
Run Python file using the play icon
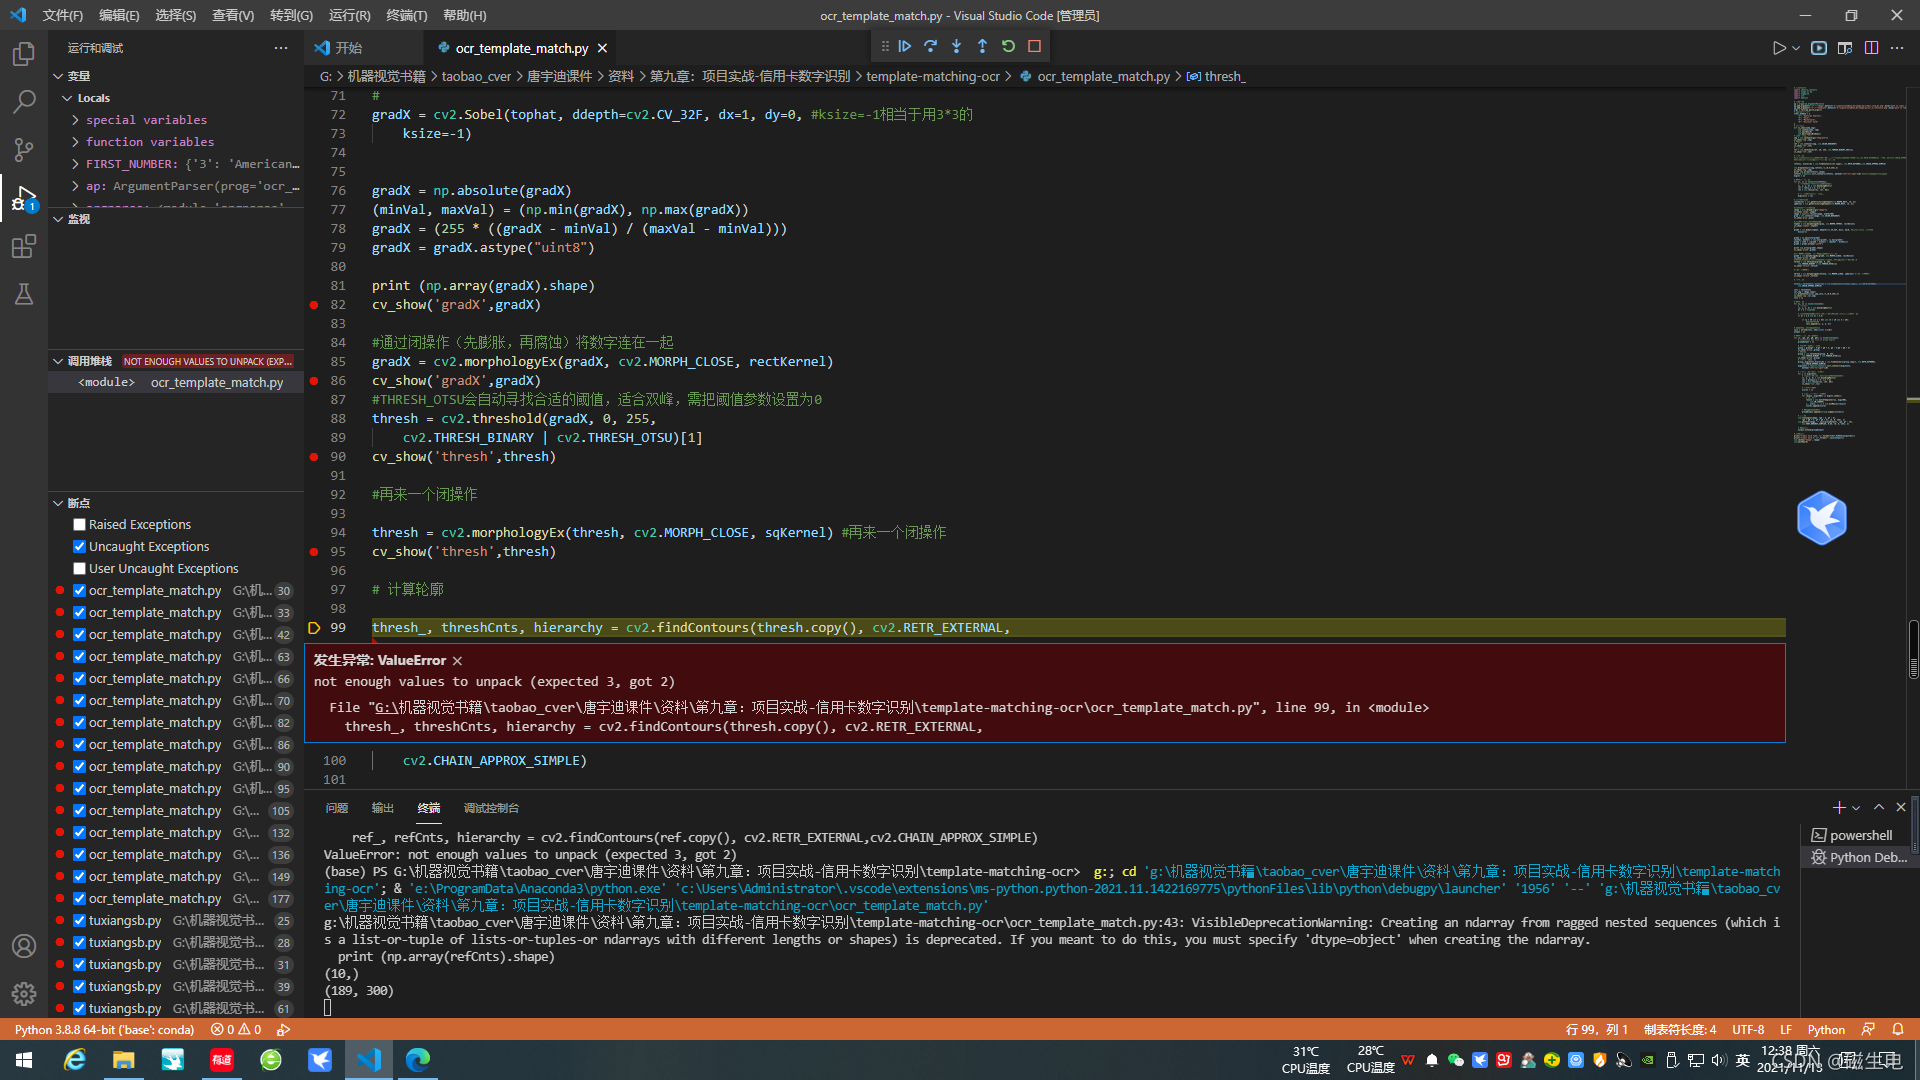tap(1778, 48)
